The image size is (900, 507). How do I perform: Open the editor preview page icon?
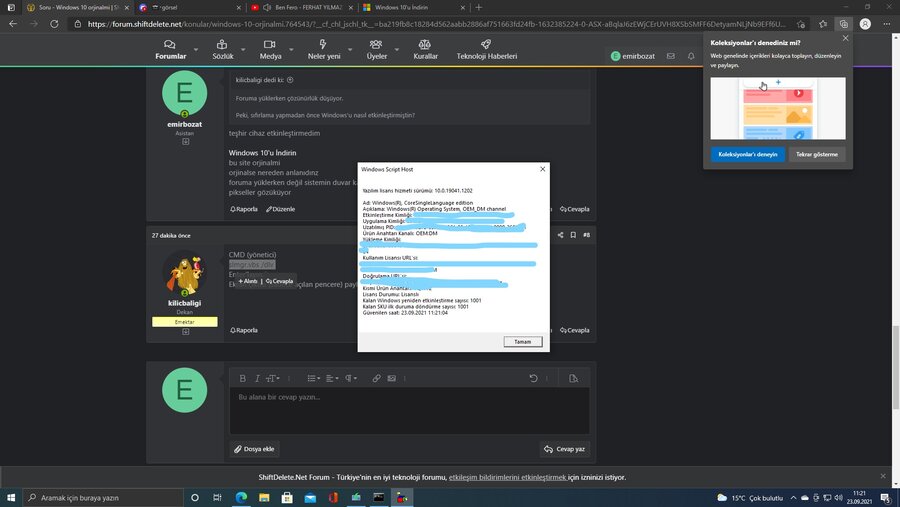click(573, 378)
